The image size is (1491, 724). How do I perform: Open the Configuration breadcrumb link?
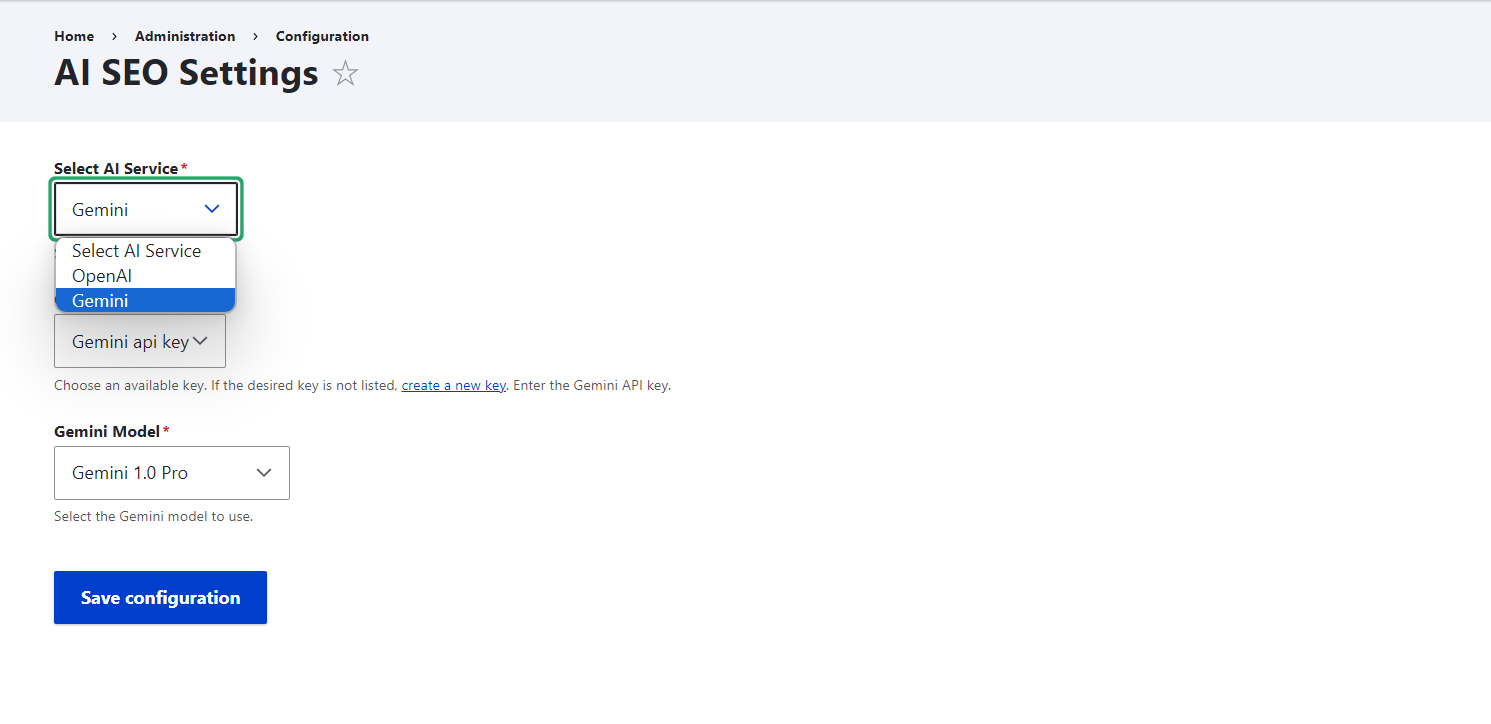pyautogui.click(x=322, y=36)
